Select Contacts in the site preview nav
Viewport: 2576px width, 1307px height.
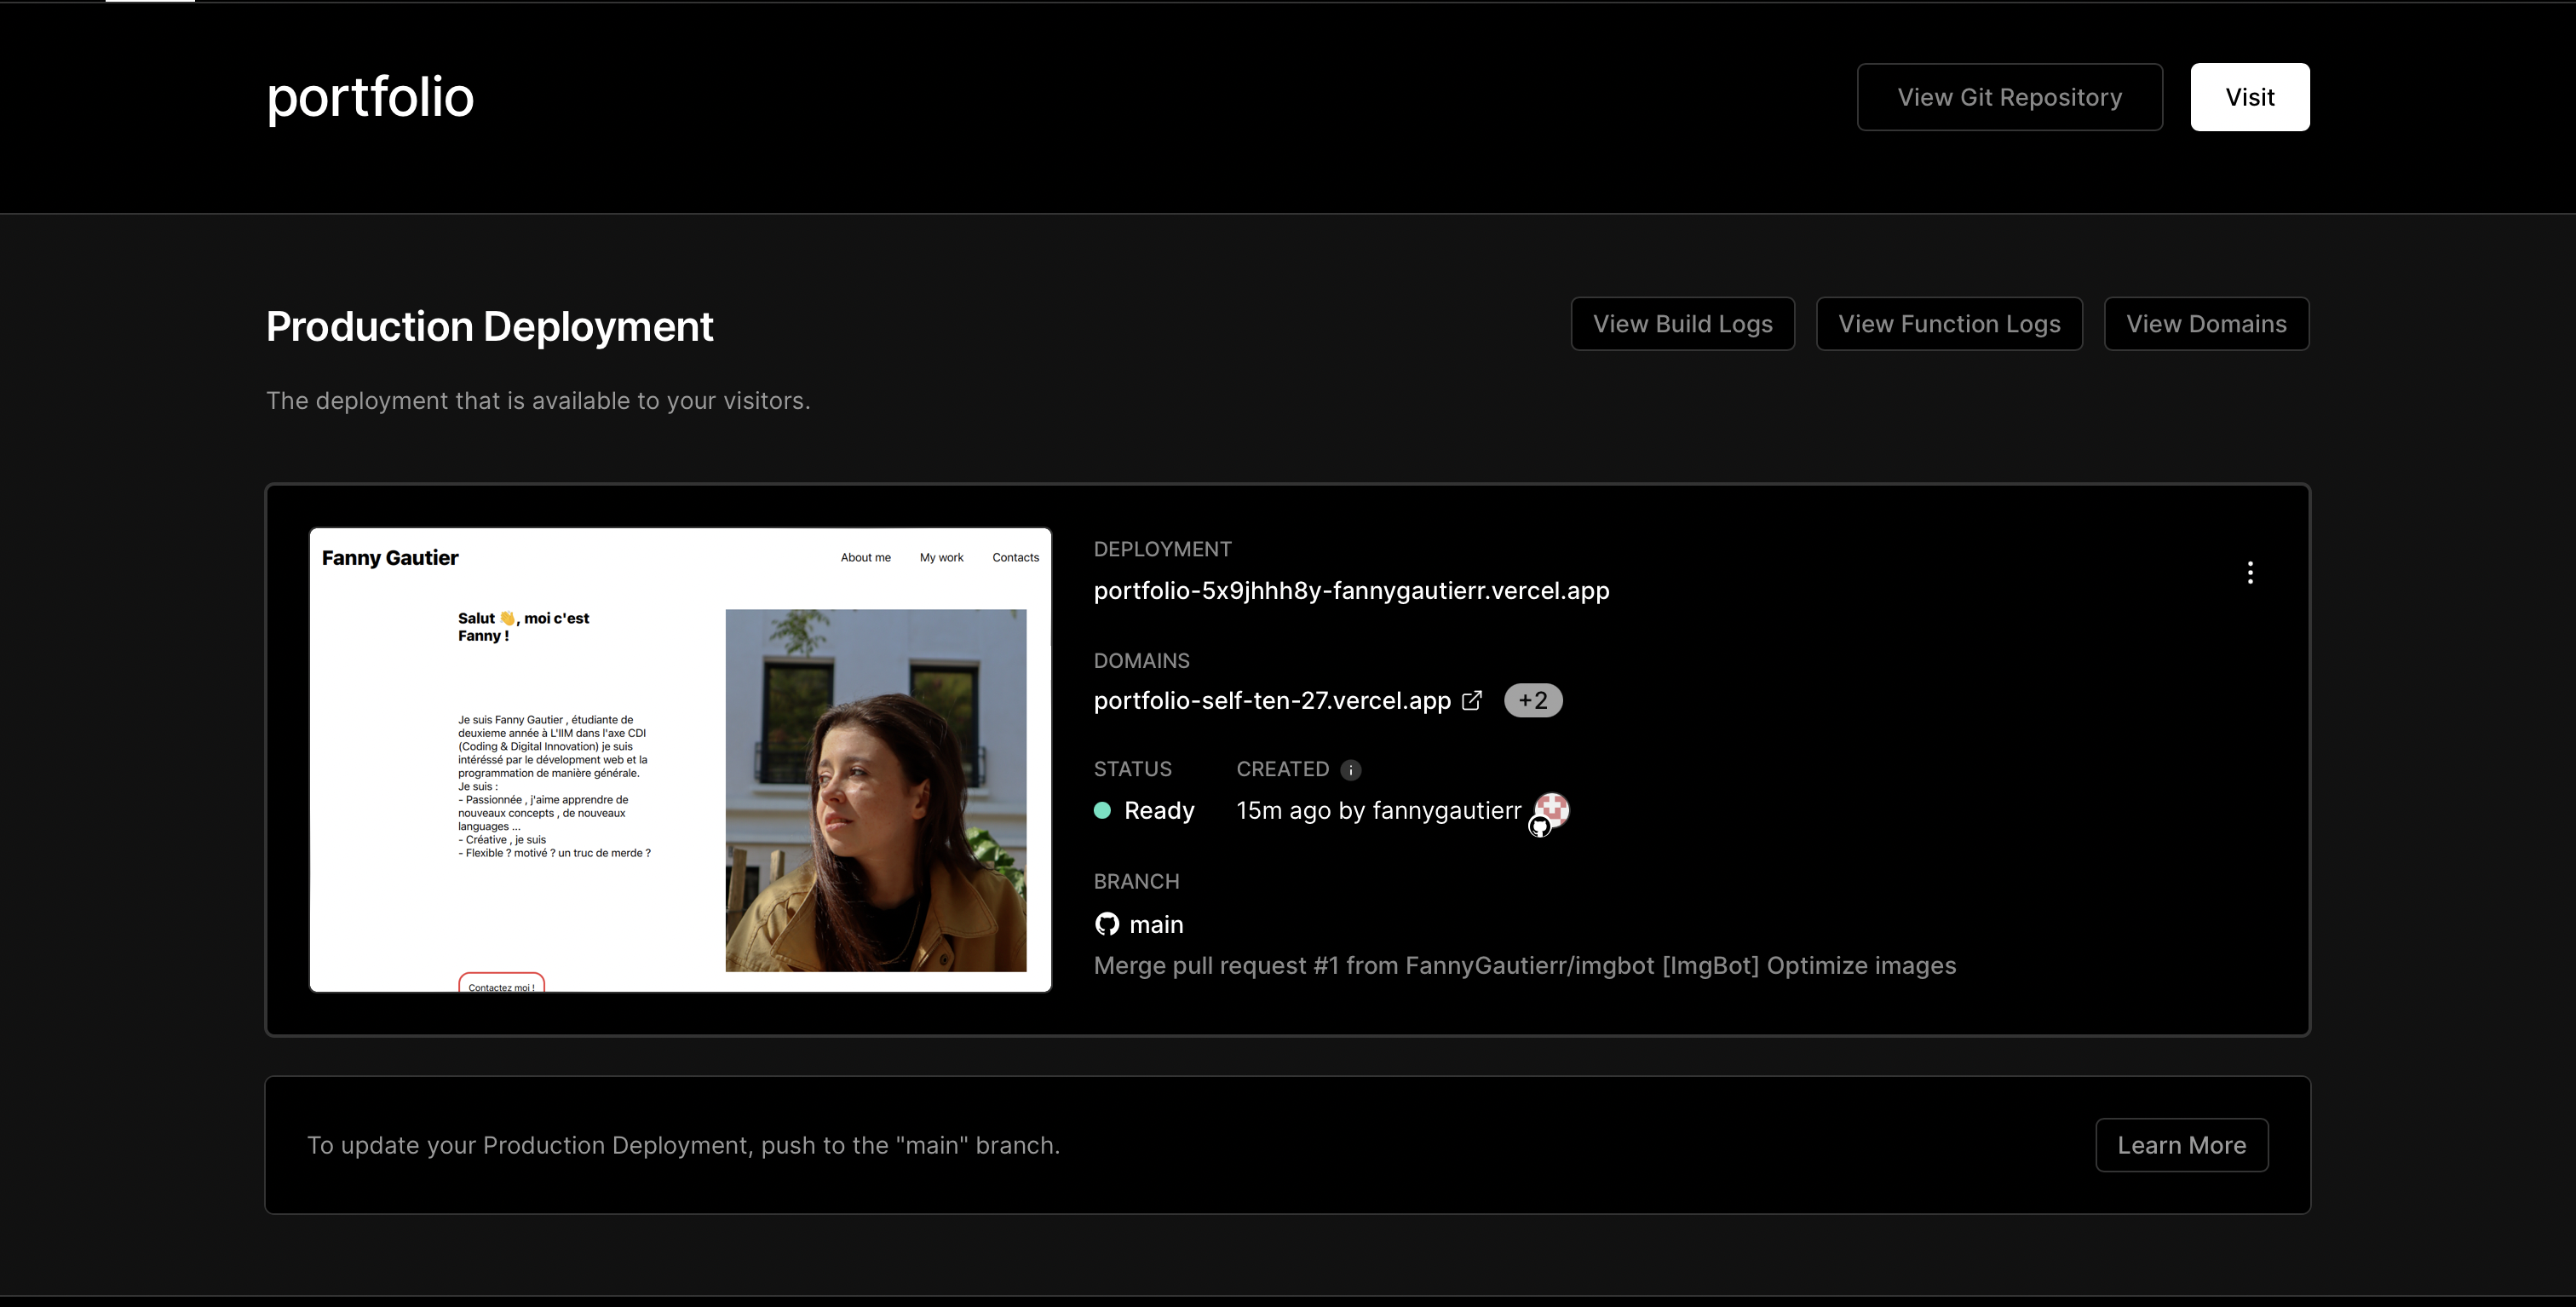point(1015,557)
